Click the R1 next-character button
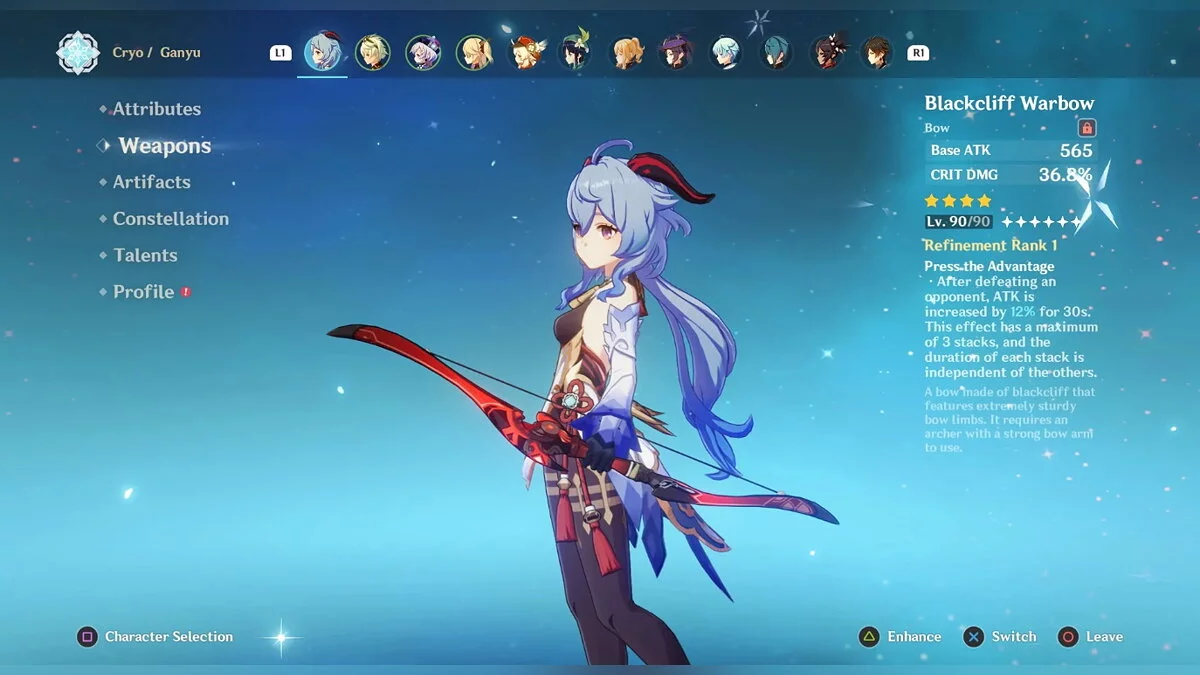This screenshot has height=675, width=1200. click(918, 53)
